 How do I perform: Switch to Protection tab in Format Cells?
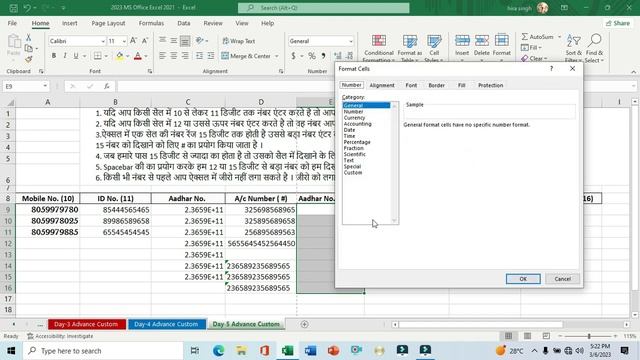[x=490, y=85]
